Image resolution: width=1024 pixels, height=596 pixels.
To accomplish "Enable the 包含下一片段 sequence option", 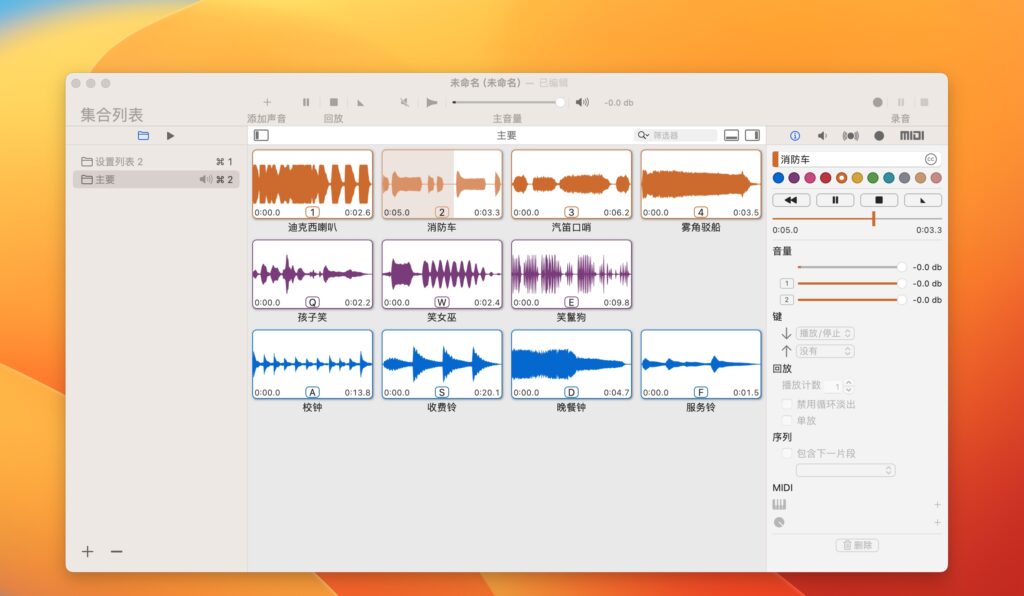I will click(786, 452).
